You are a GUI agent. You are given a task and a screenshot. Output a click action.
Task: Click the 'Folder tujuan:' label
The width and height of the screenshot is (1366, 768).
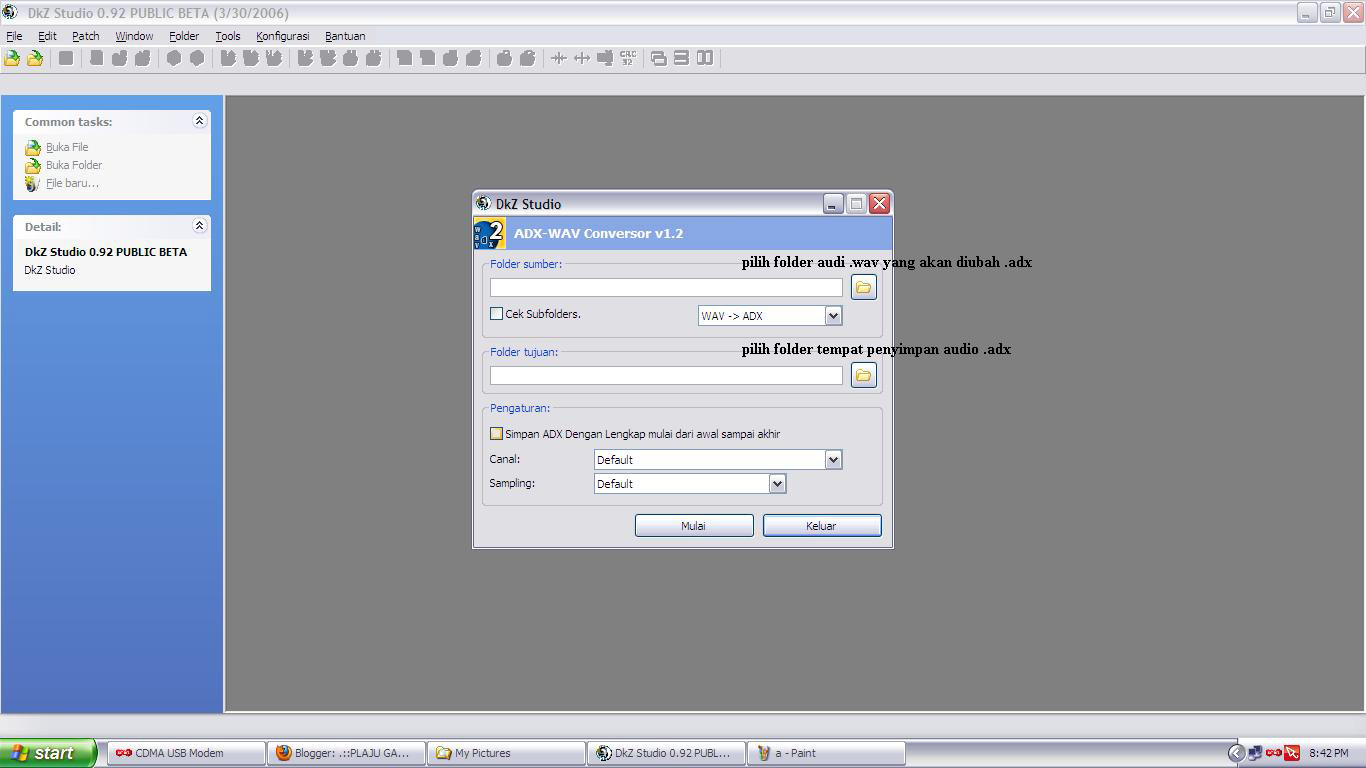[524, 352]
